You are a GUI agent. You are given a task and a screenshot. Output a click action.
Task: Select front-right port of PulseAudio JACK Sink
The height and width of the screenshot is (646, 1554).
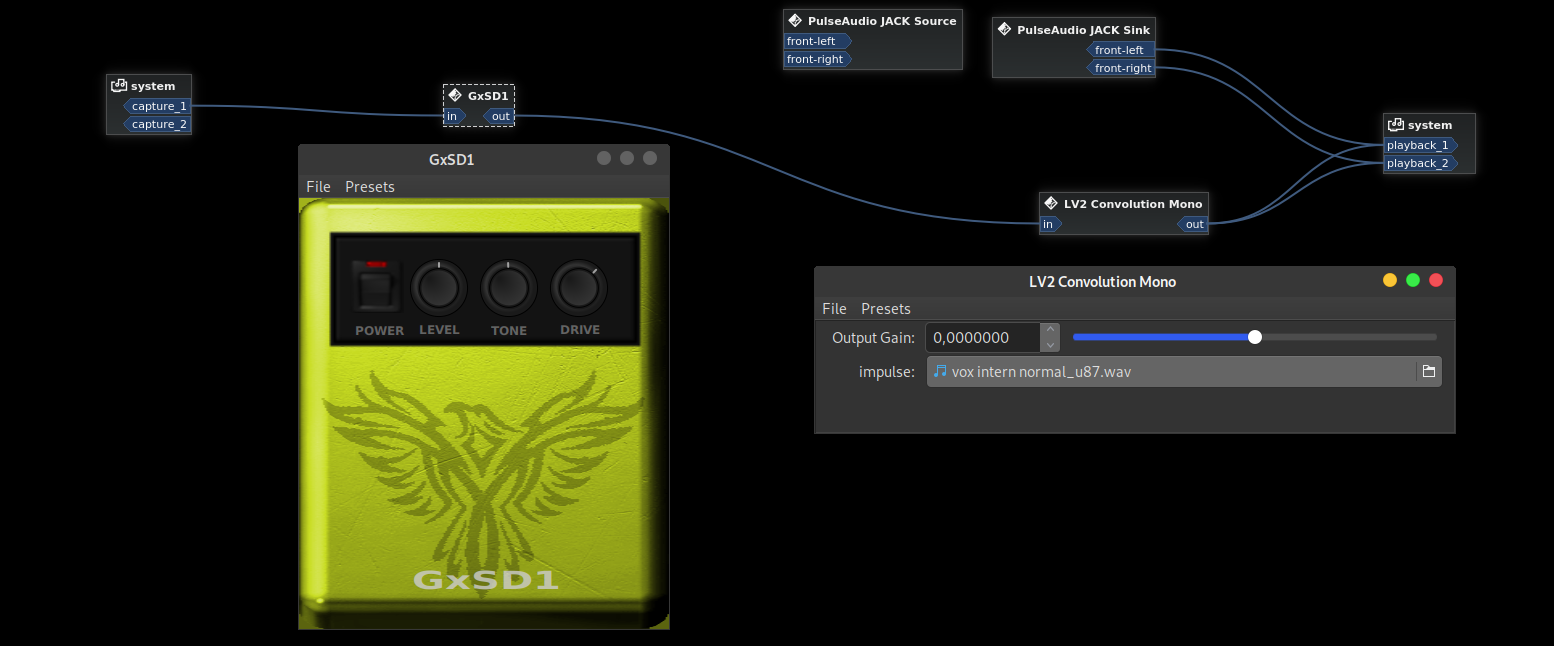(1121, 68)
